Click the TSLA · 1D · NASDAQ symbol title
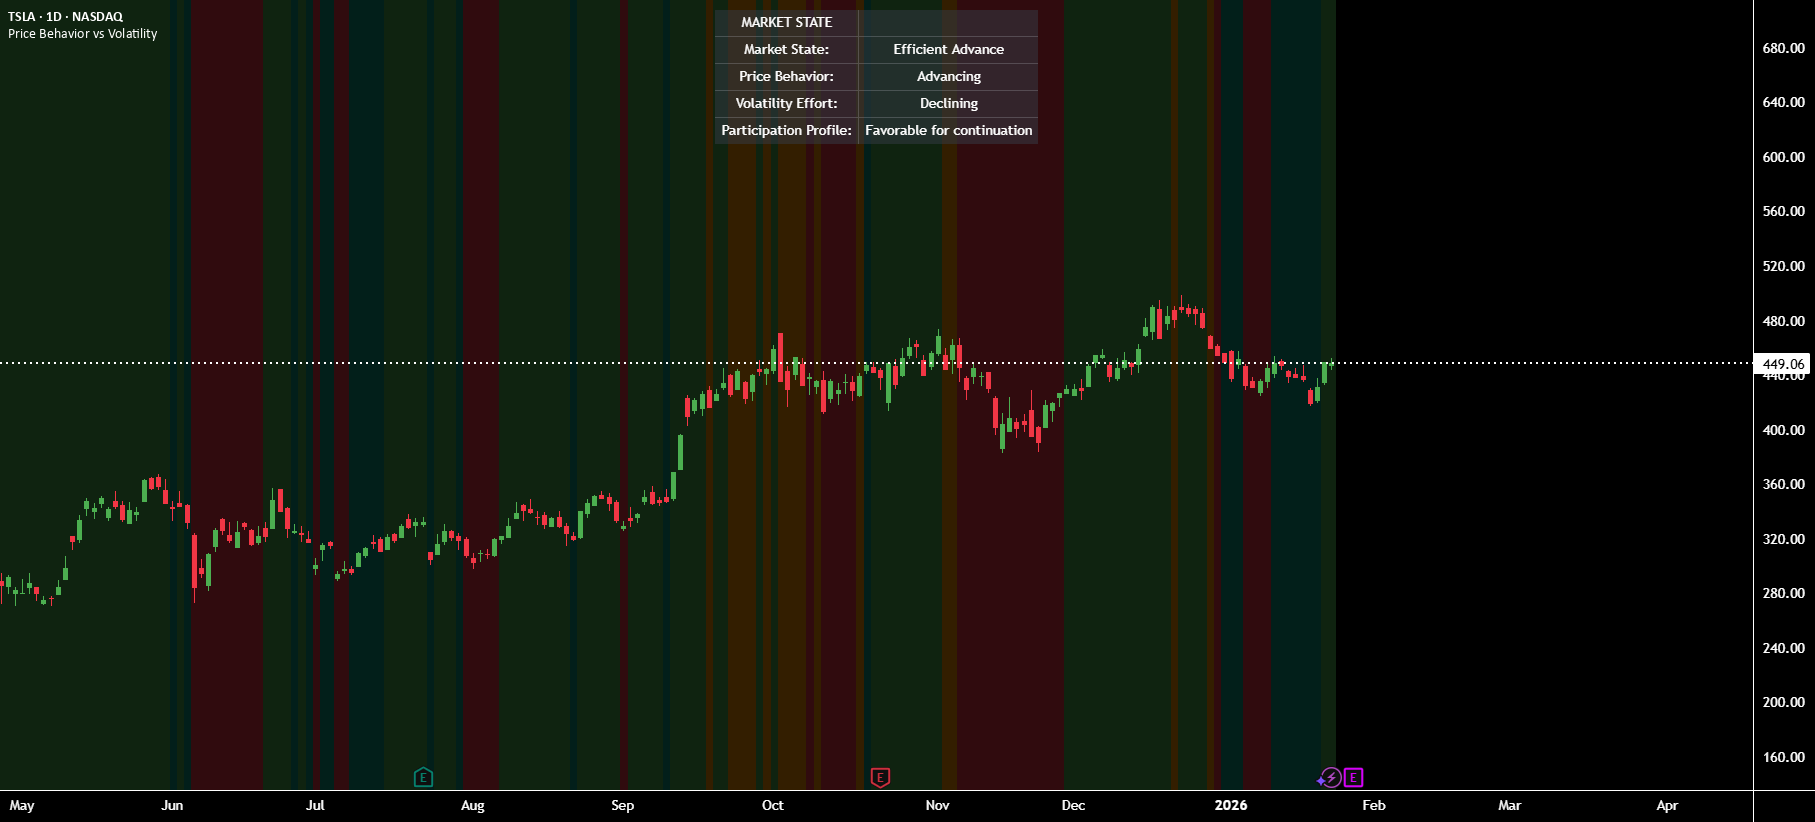 (x=66, y=17)
